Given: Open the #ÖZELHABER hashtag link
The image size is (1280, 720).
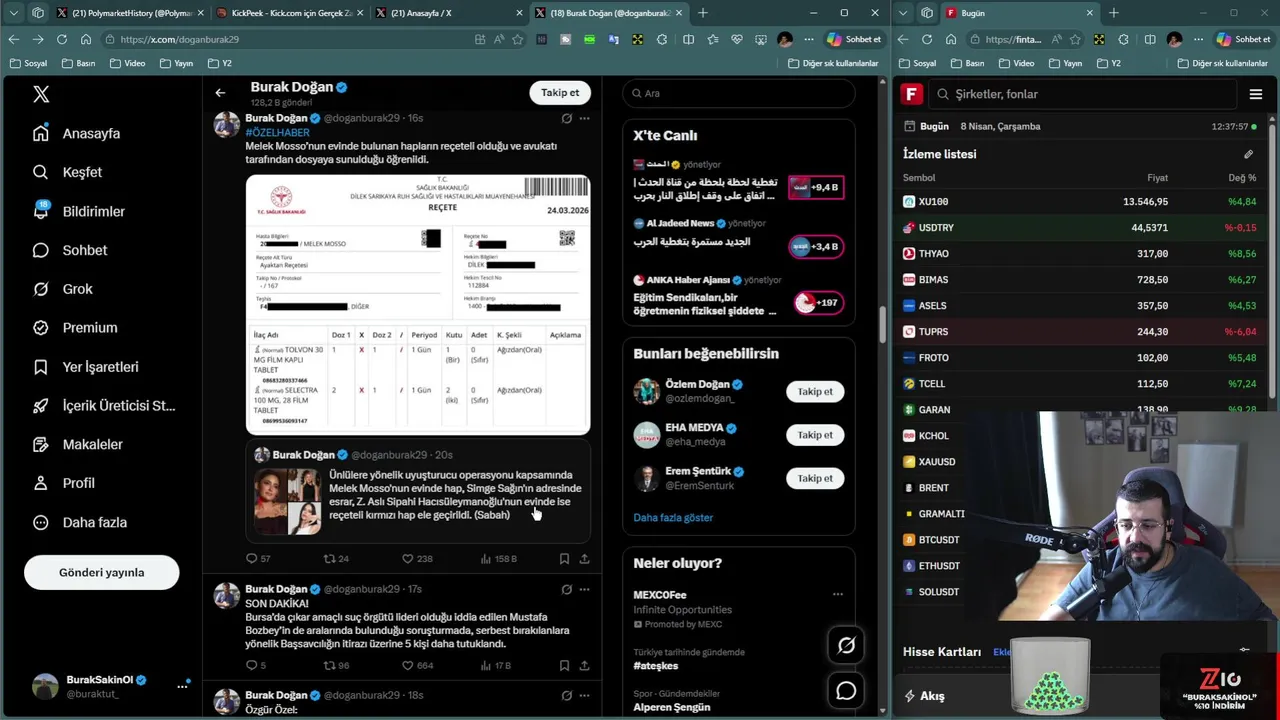Looking at the screenshot, I should 278,132.
